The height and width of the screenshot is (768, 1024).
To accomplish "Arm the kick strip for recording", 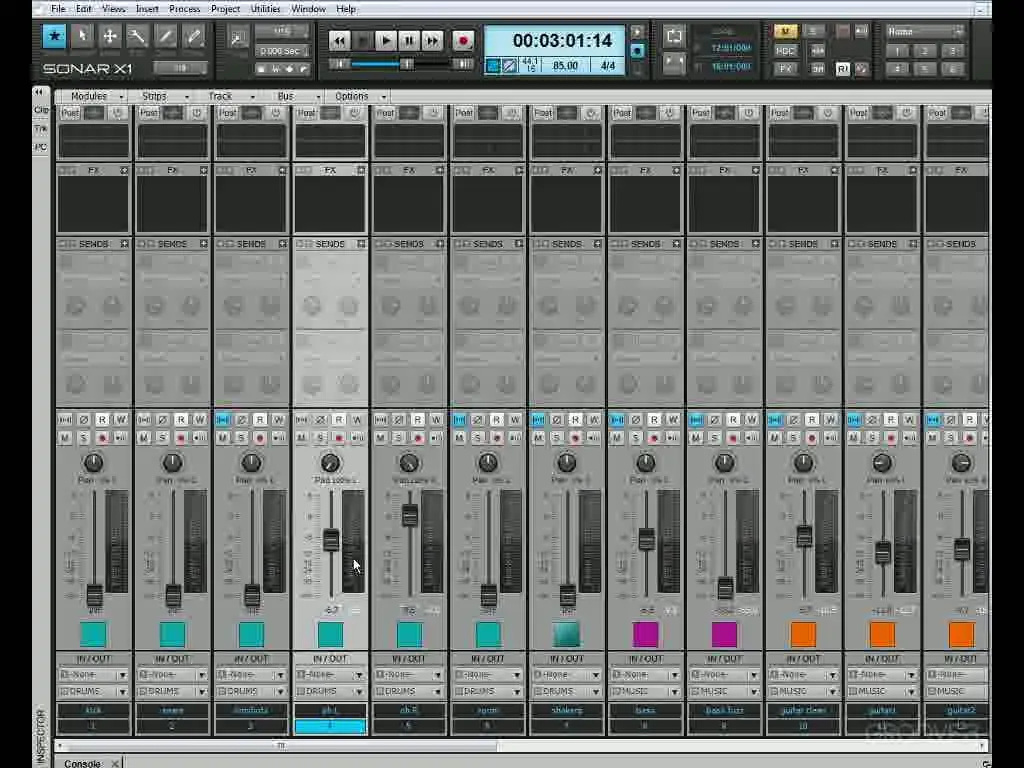I will click(102, 438).
